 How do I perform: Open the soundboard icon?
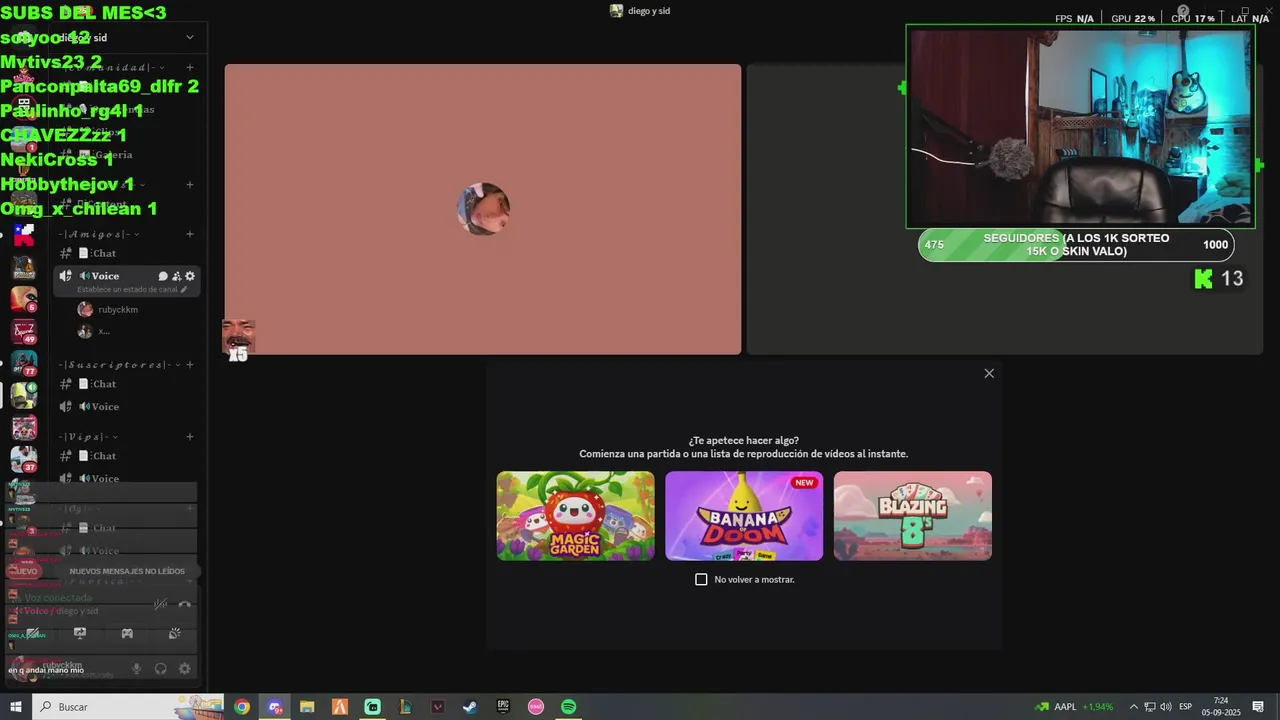click(x=174, y=633)
